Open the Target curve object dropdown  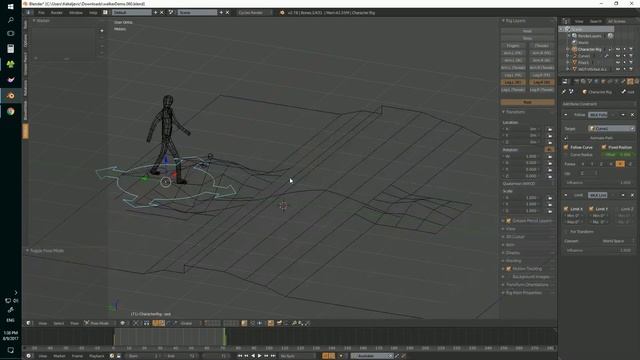[x=611, y=129]
